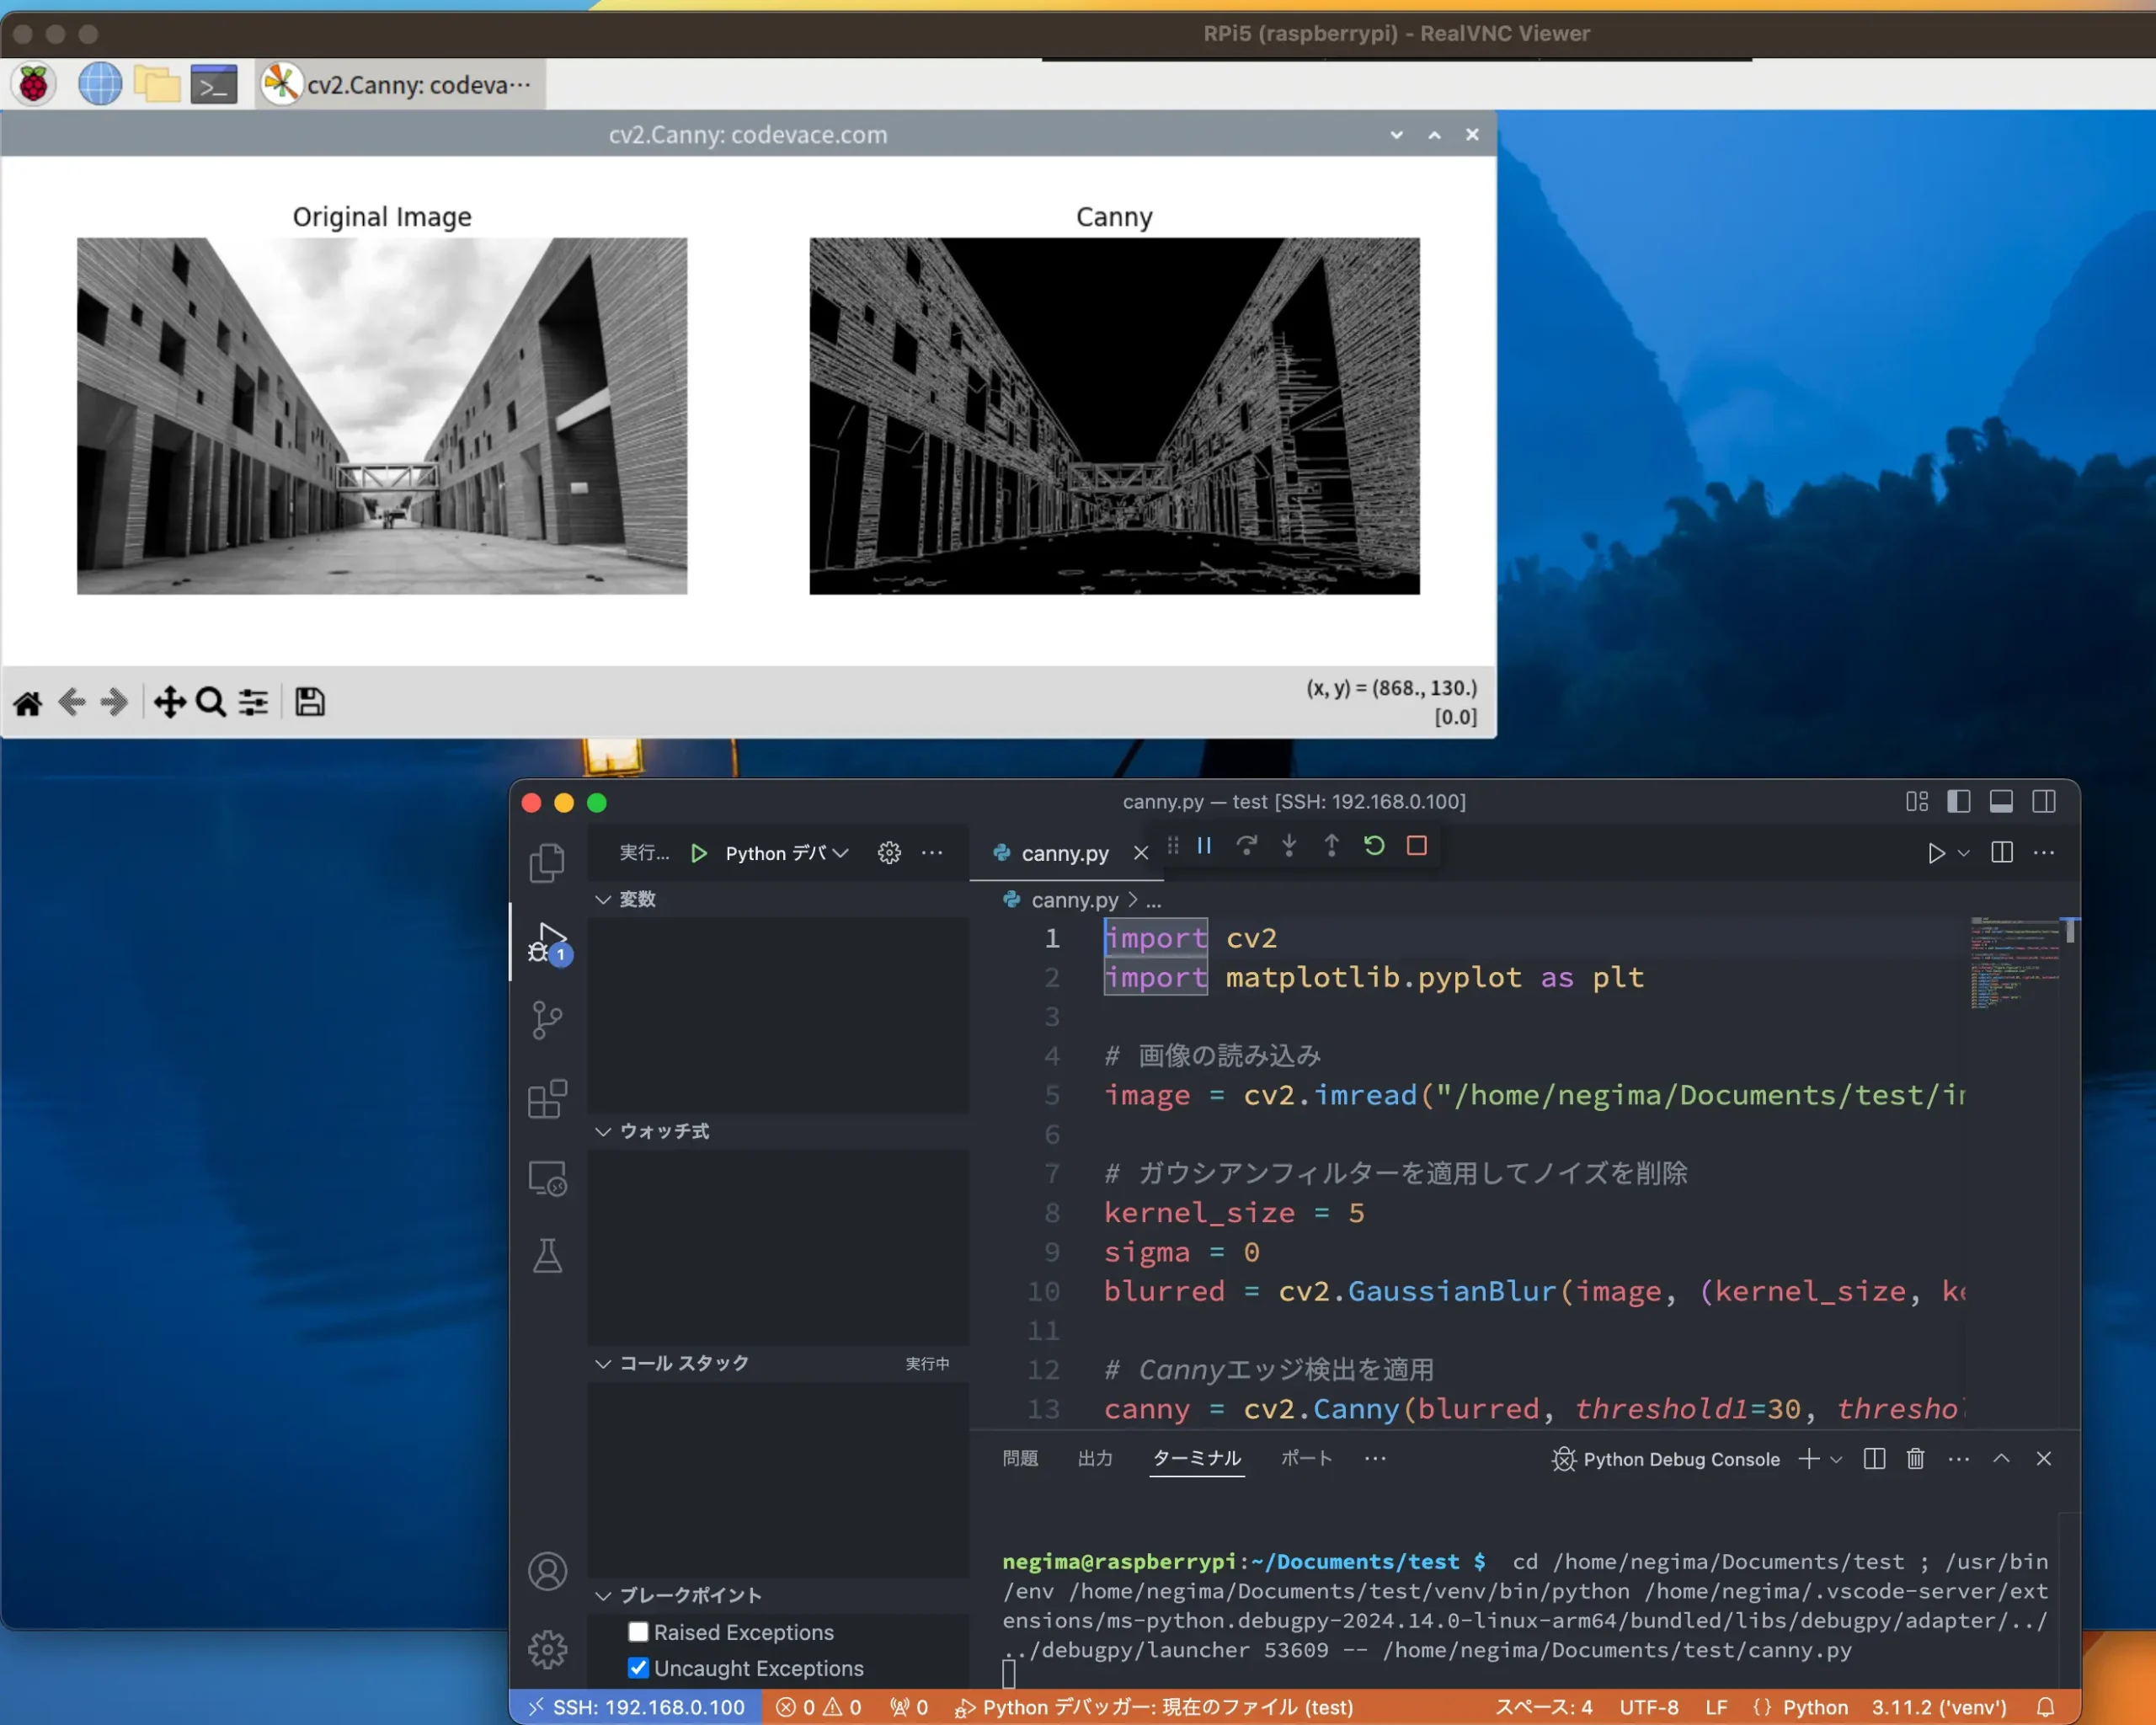Open the Source Control view
The width and height of the screenshot is (2156, 1725).
tap(546, 1019)
